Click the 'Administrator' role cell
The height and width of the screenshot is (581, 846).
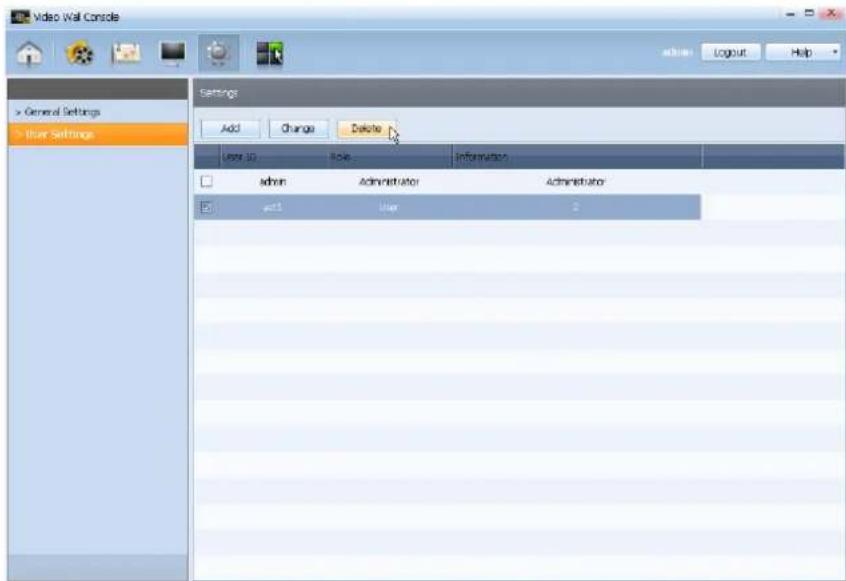point(389,182)
